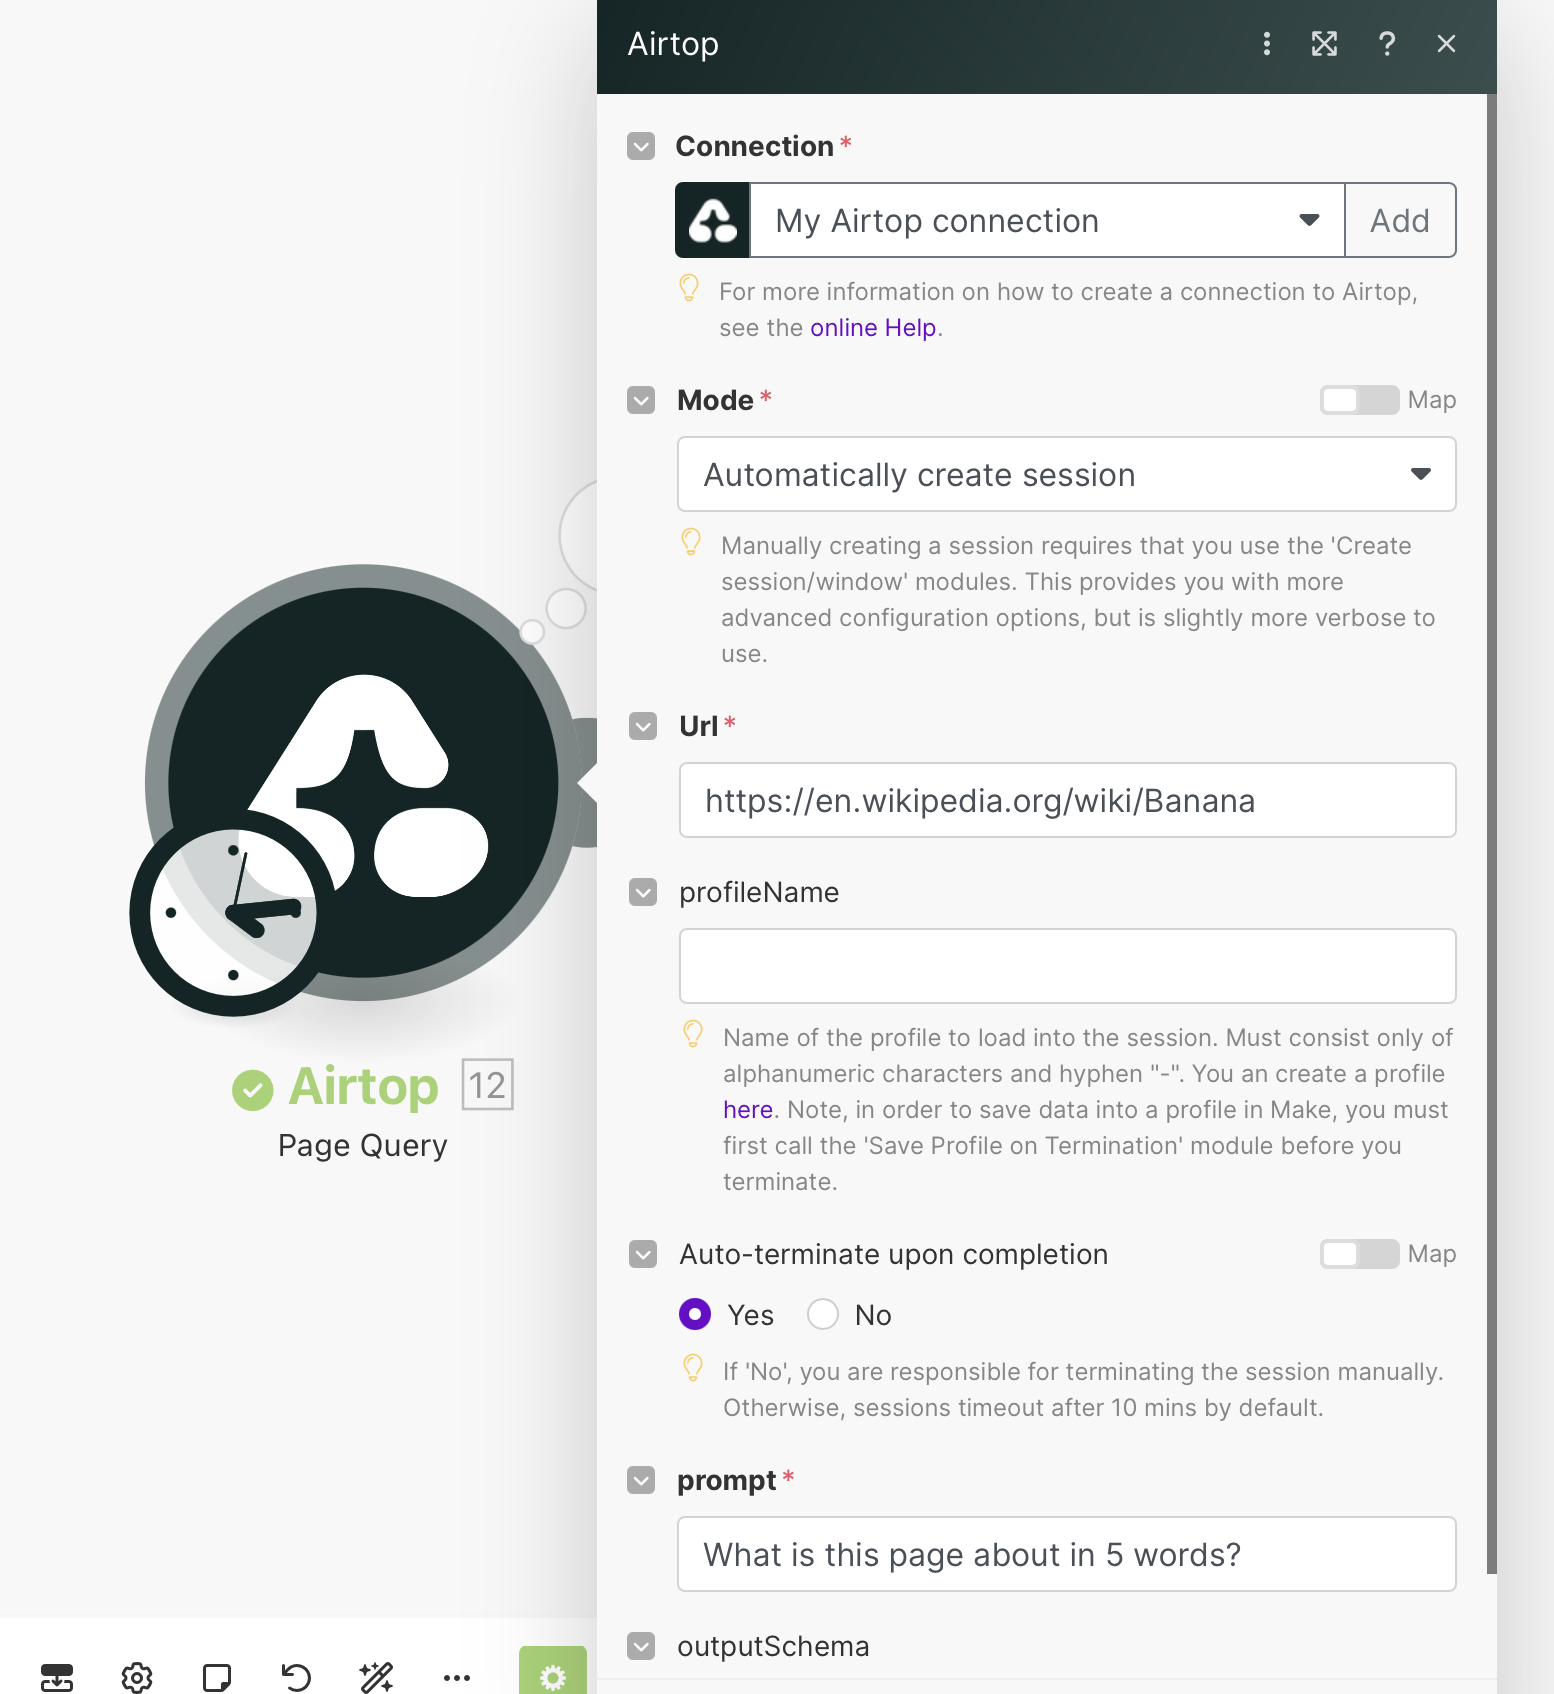
Task: Click the profileName text input field
Action: click(x=1066, y=966)
